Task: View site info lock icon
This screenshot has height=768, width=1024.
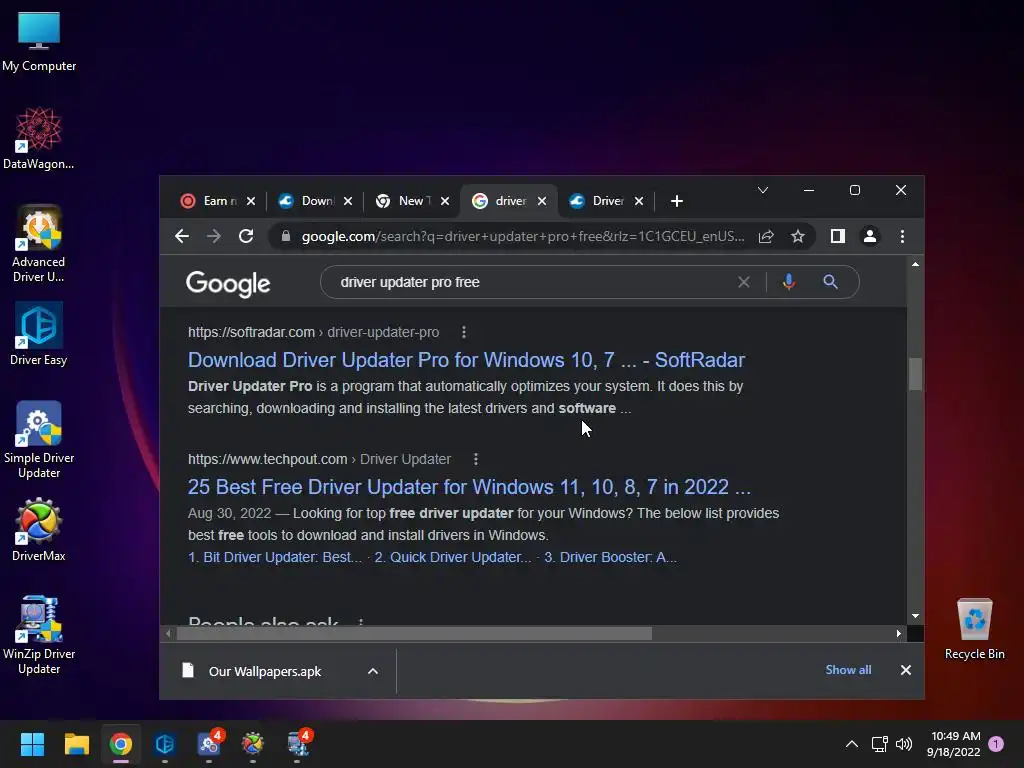Action: [x=285, y=236]
